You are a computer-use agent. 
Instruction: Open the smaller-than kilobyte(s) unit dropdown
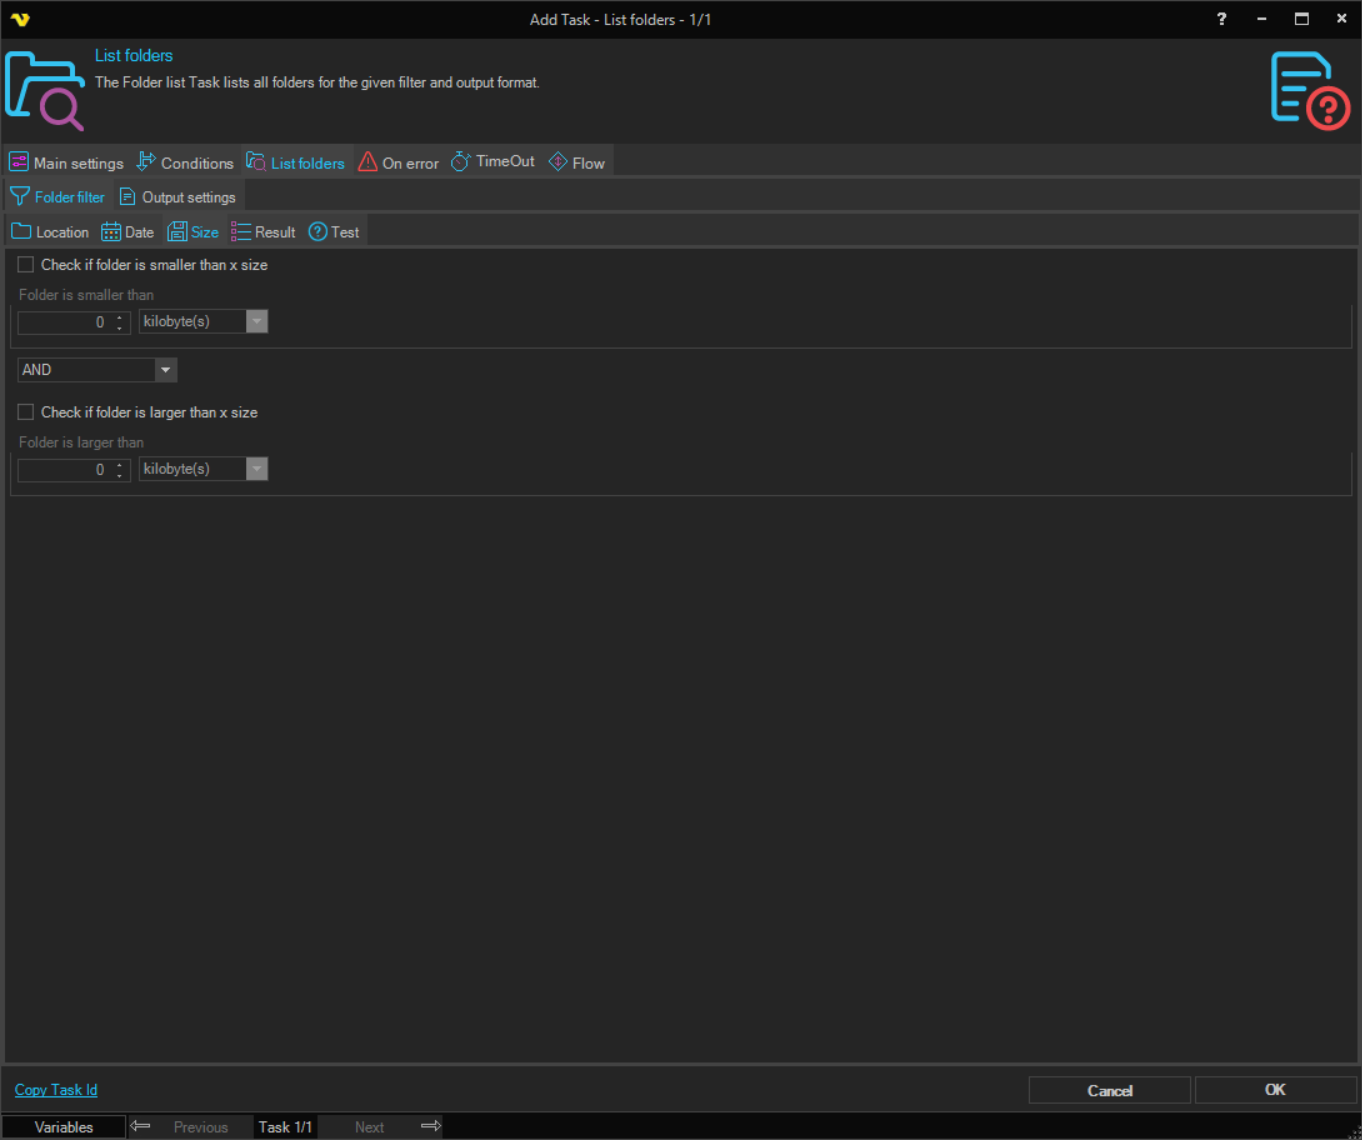coord(257,322)
